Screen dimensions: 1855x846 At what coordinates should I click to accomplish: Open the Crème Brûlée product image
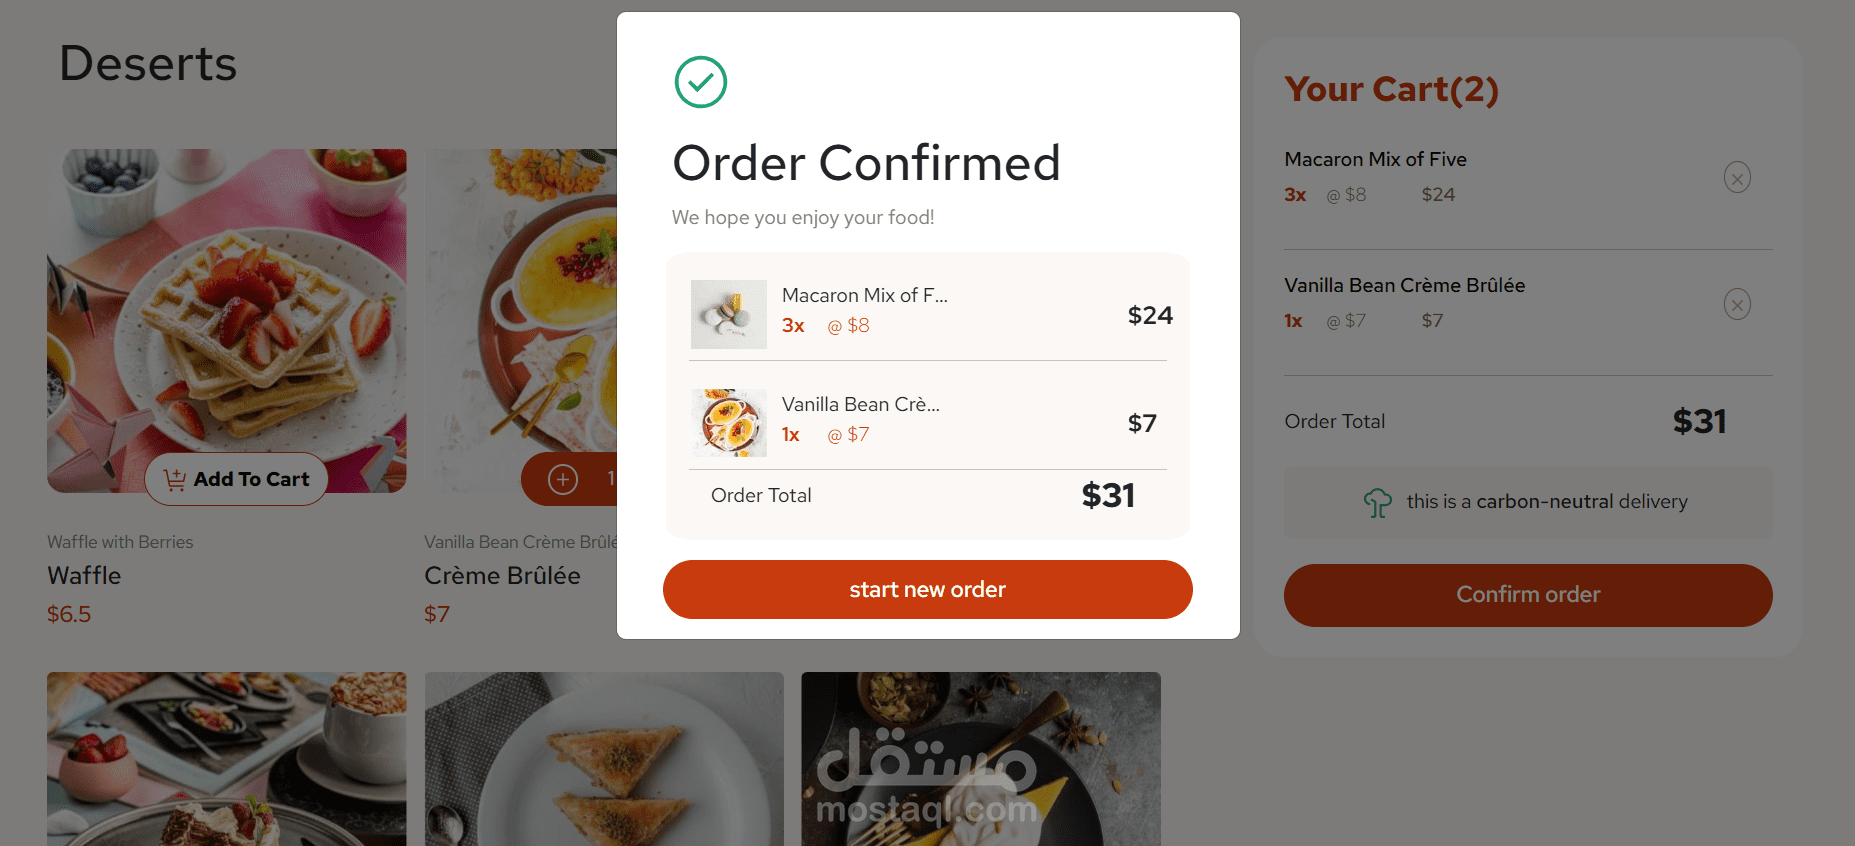521,300
